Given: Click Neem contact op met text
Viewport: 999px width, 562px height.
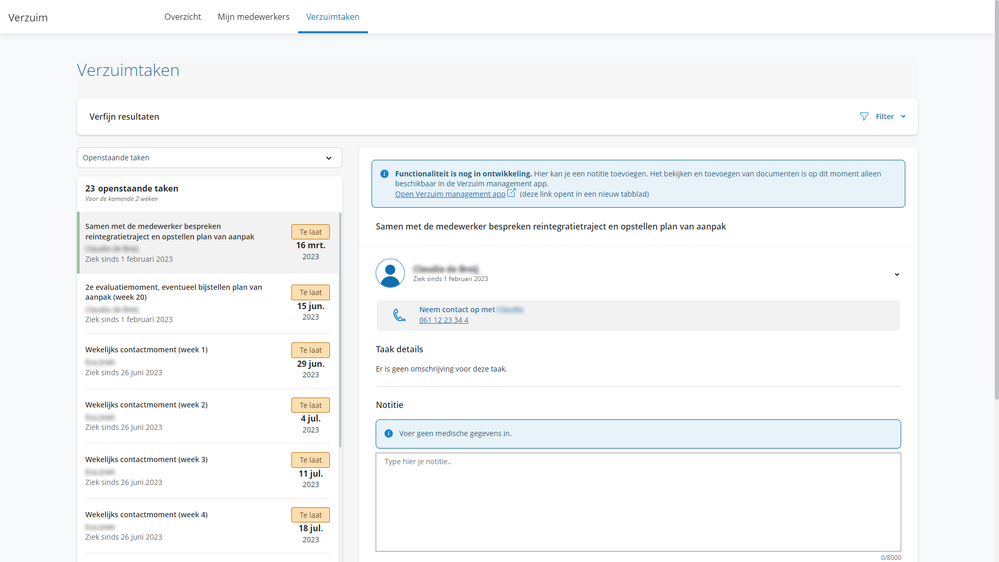Looking at the screenshot, I should coord(457,310).
